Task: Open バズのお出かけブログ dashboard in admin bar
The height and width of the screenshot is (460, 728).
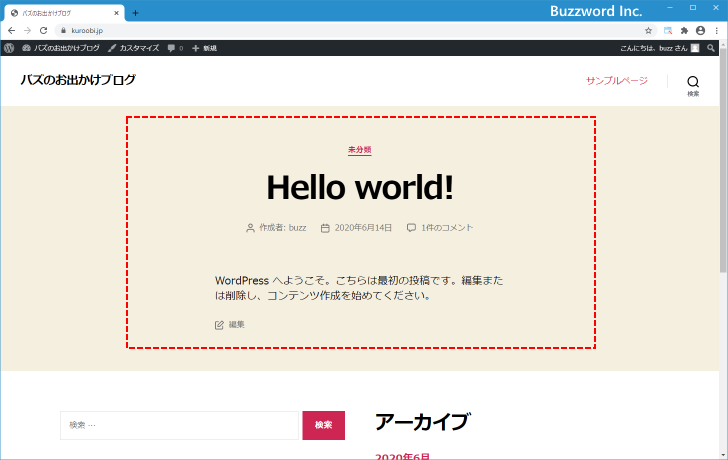Action: pos(61,48)
